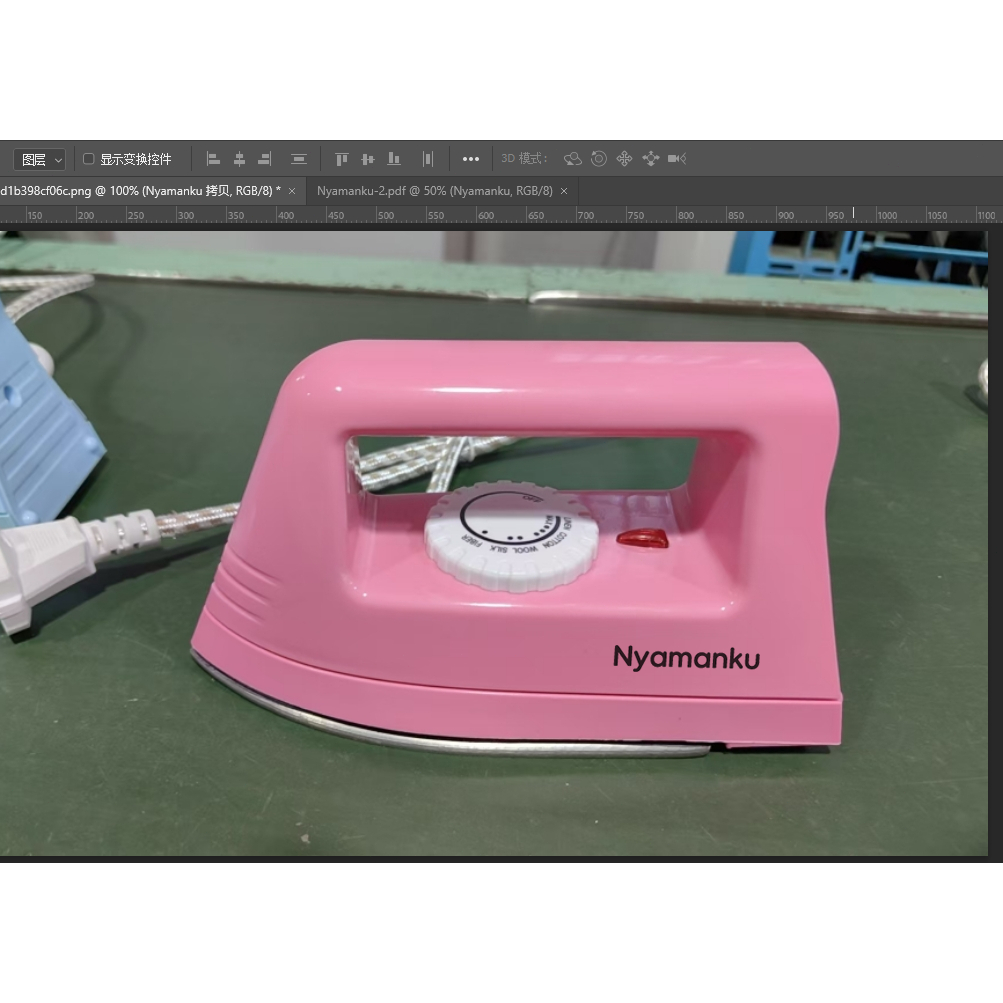Close the Nyamanku-2.pdf tab

[564, 191]
